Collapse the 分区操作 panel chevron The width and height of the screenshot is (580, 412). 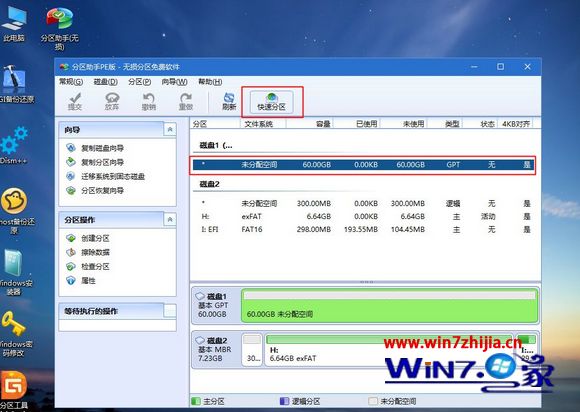pyautogui.click(x=170, y=220)
